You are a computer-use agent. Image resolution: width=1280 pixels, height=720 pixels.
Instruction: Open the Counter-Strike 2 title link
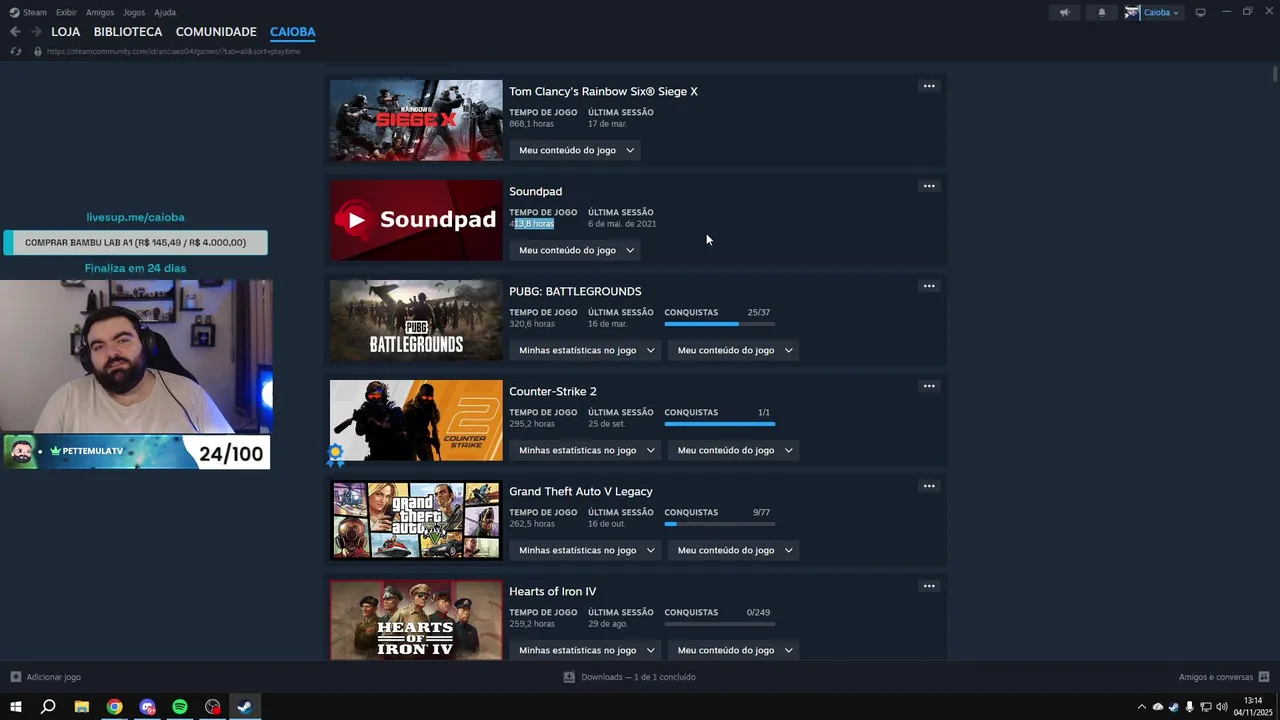(x=553, y=391)
